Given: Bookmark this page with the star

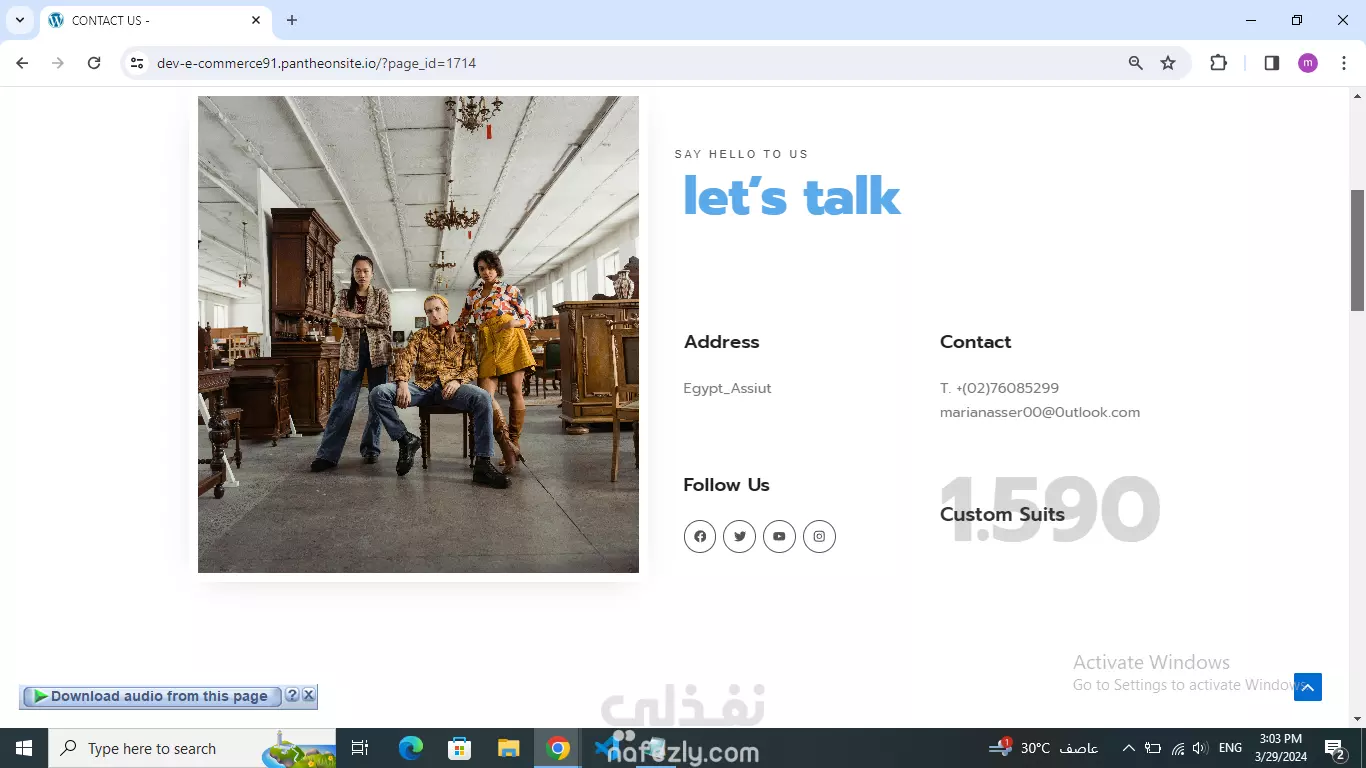Looking at the screenshot, I should tap(1168, 63).
